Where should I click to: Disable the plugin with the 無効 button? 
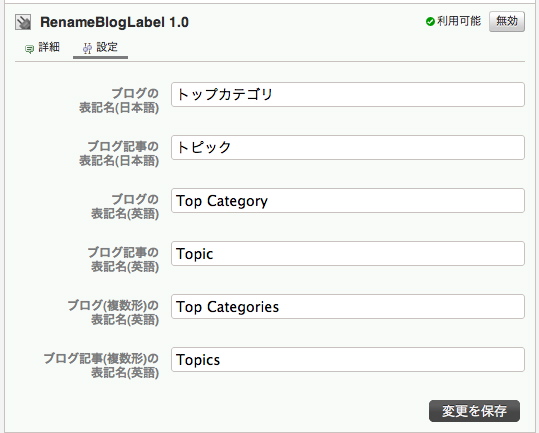507,21
